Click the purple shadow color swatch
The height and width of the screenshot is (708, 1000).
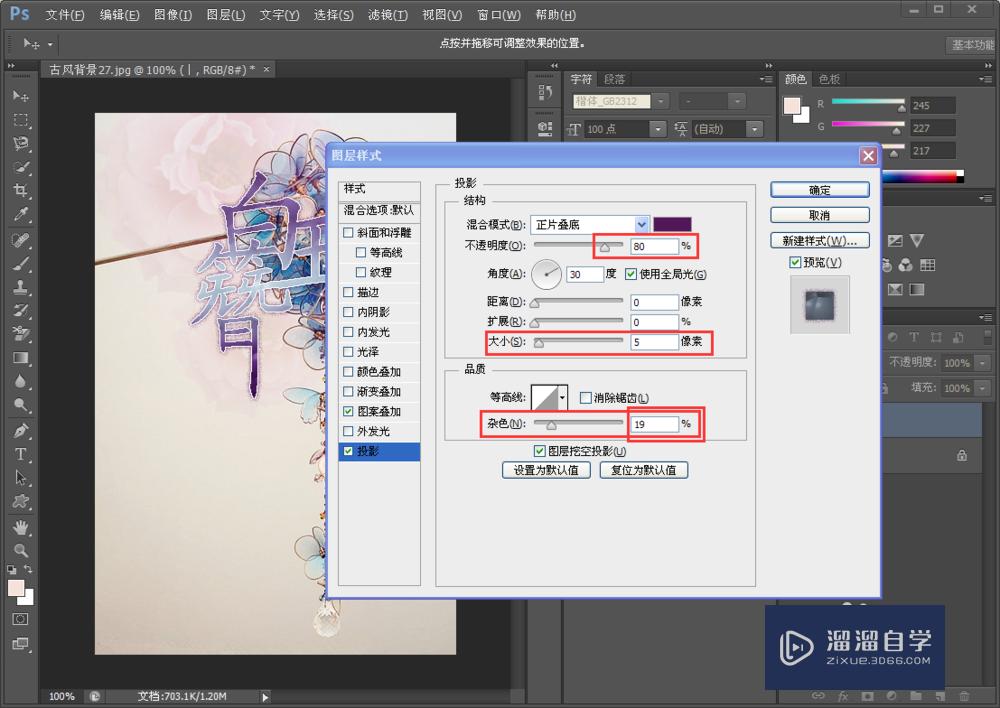click(x=672, y=225)
